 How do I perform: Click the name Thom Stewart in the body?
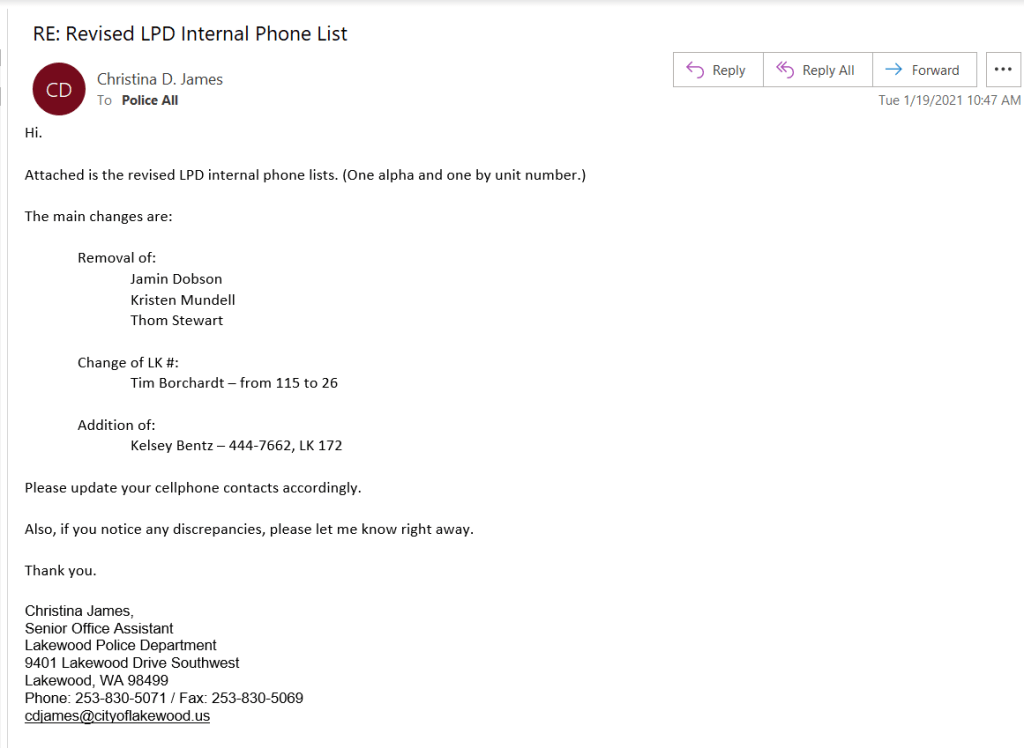[x=177, y=321]
